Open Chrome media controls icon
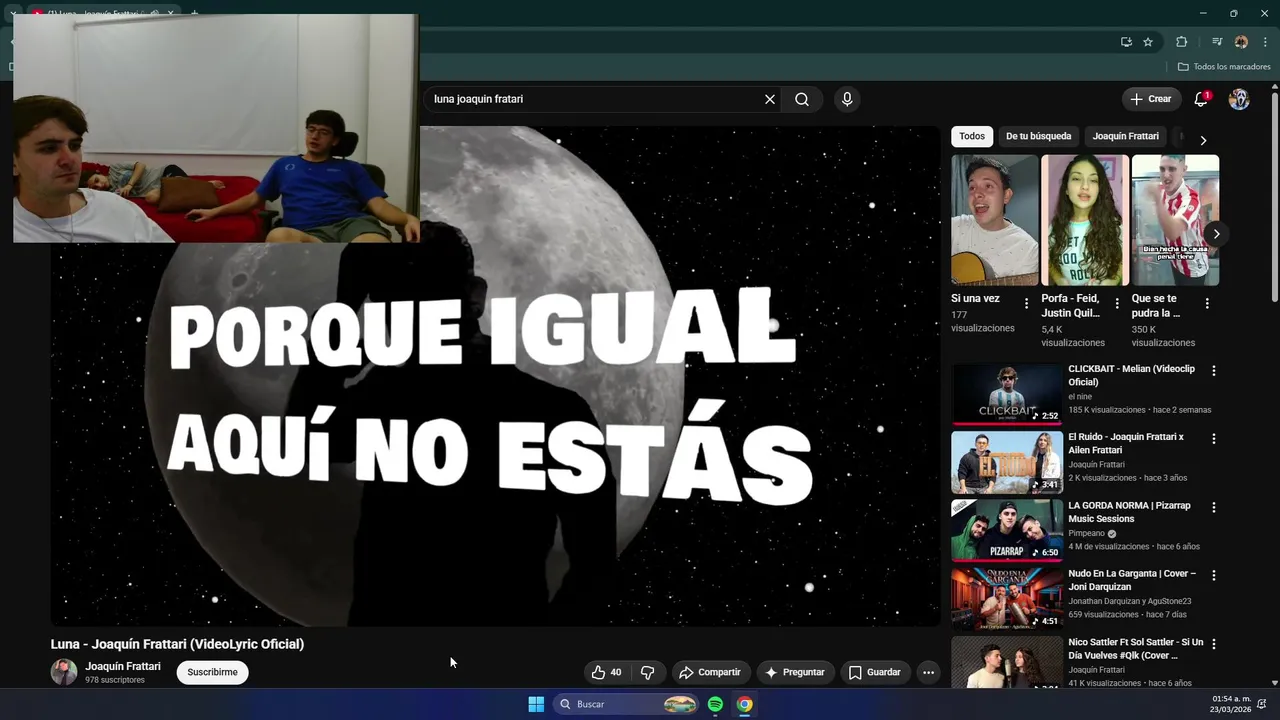The height and width of the screenshot is (720, 1280). pos(1217,42)
